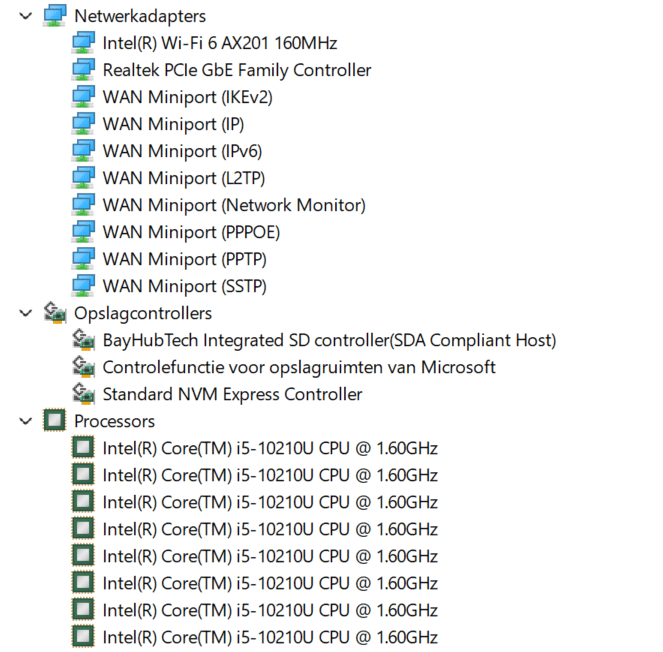The width and height of the screenshot is (663, 652).
Task: Click the WAN Miniport (SSTP) adapter icon
Action: [x=84, y=286]
